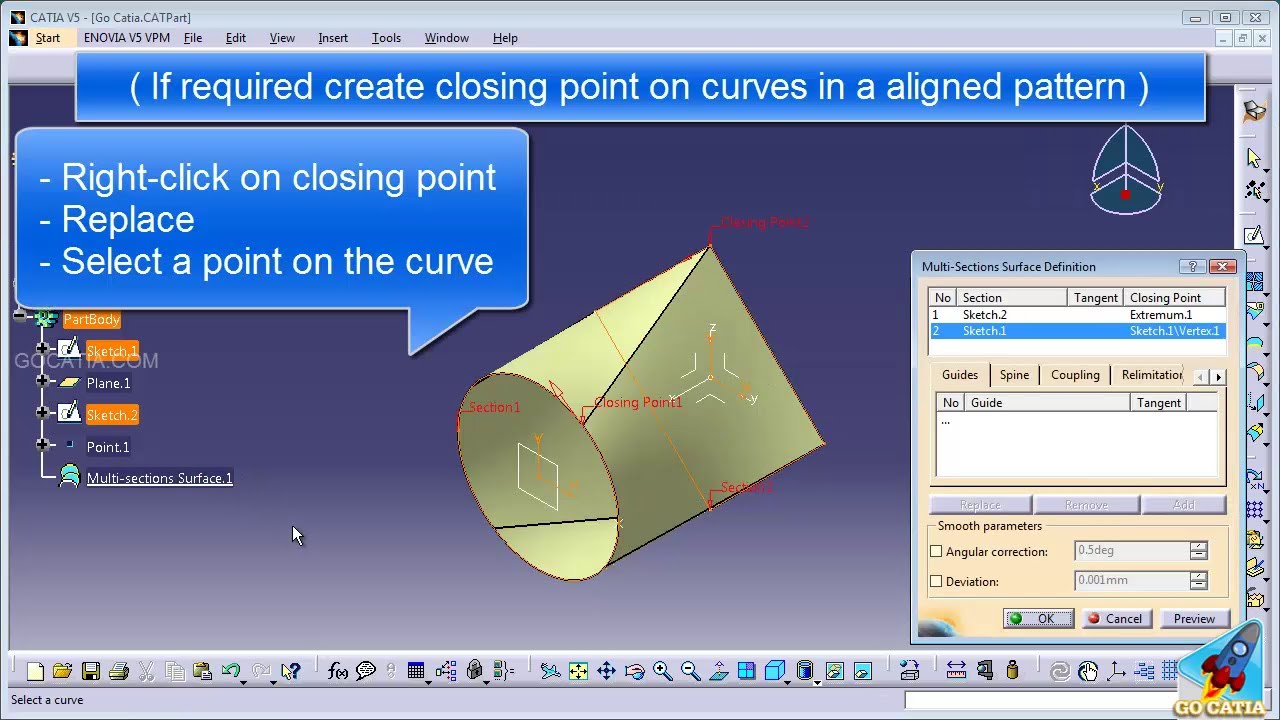Click the Print icon
Screen dimensions: 1280x720
(x=119, y=671)
